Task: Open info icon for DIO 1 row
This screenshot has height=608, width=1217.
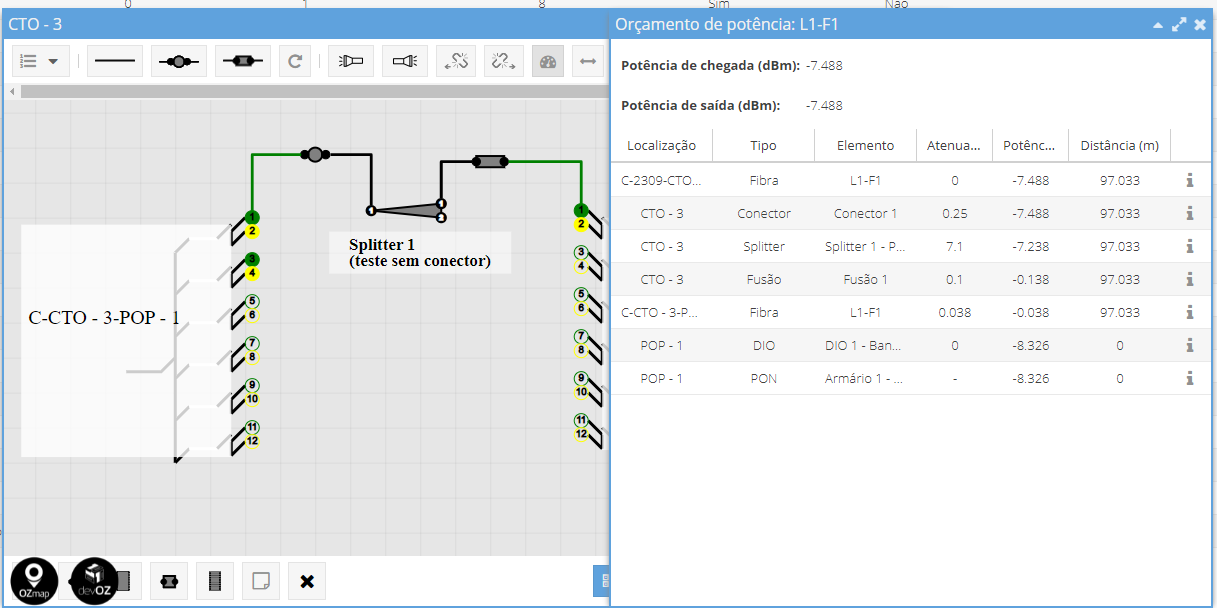Action: click(x=1190, y=345)
